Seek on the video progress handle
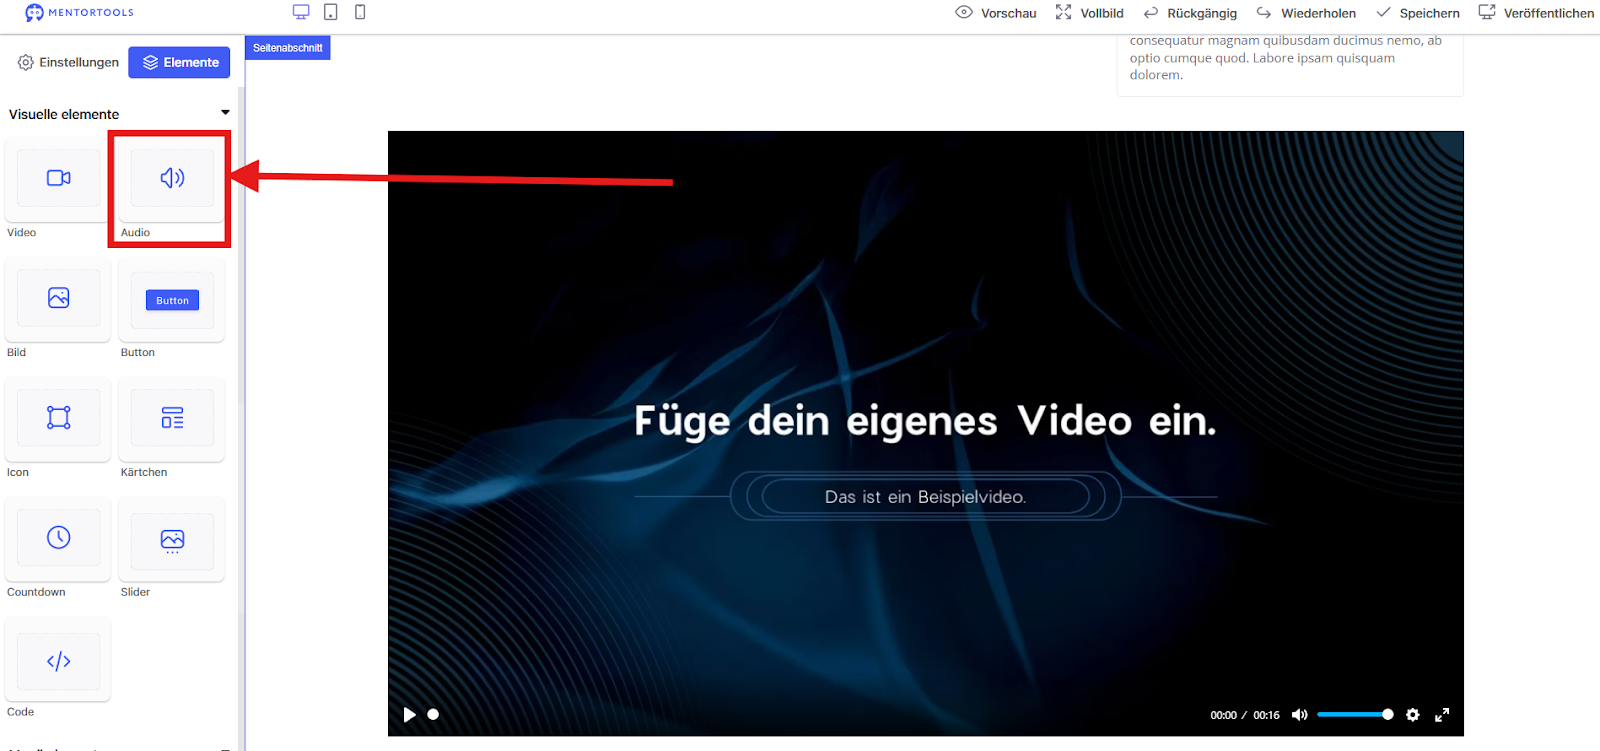 point(433,714)
